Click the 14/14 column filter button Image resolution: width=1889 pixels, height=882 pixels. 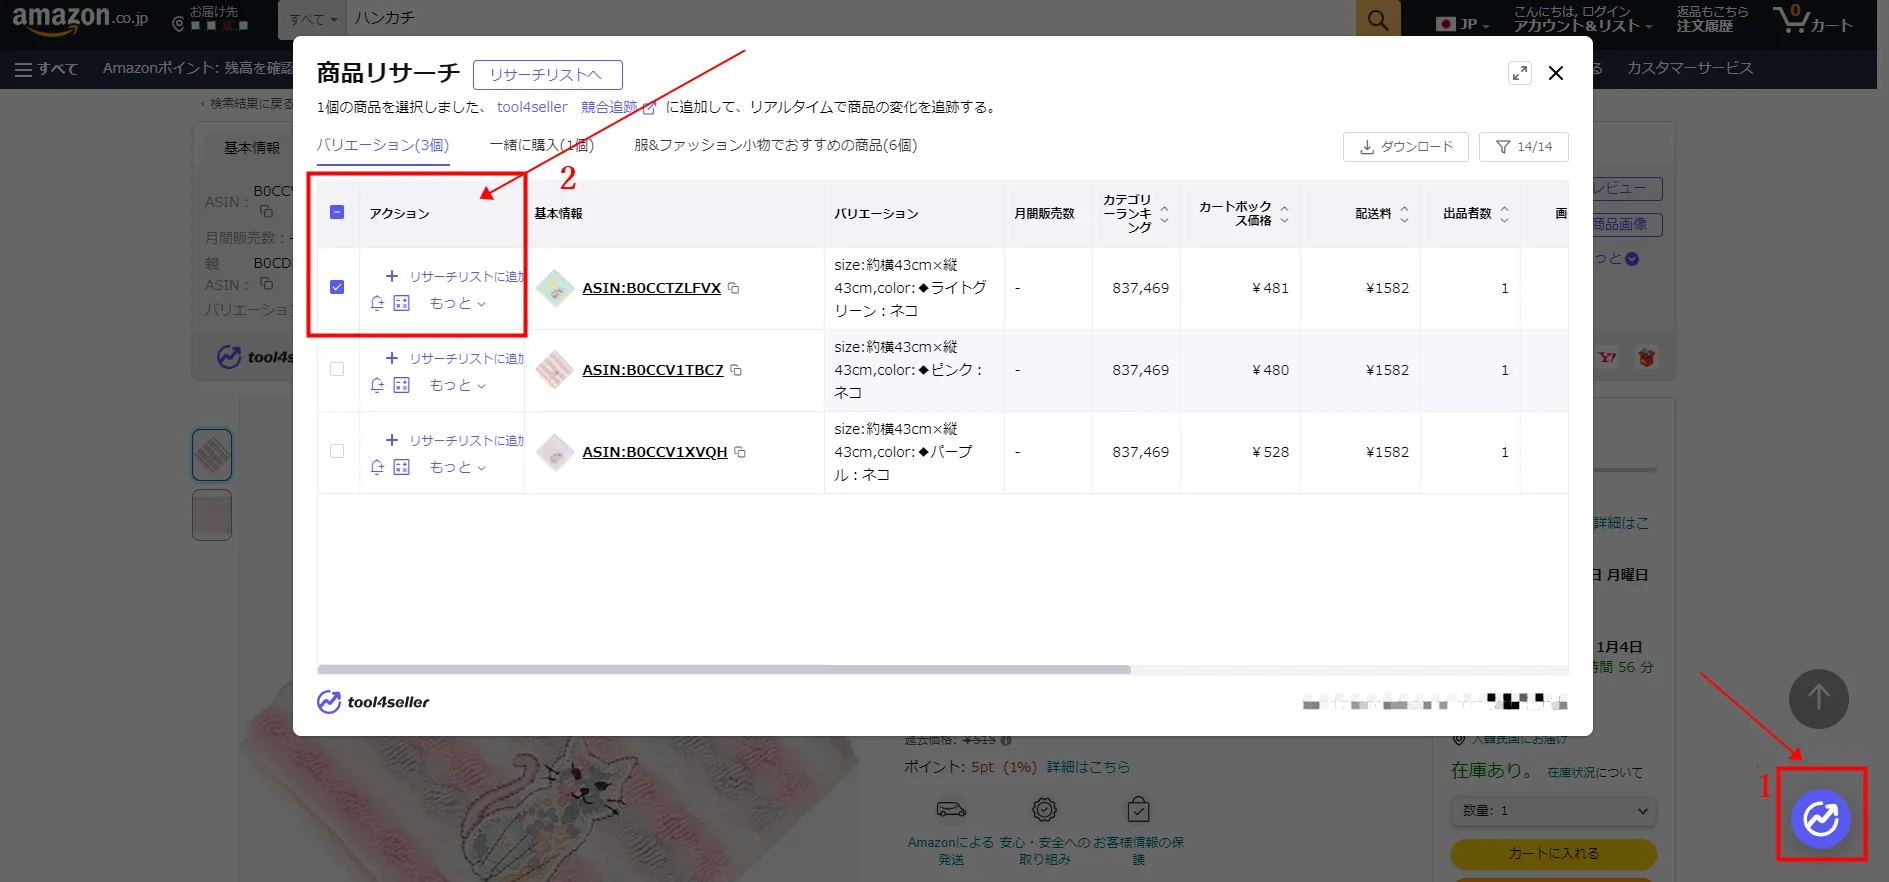click(x=1524, y=147)
